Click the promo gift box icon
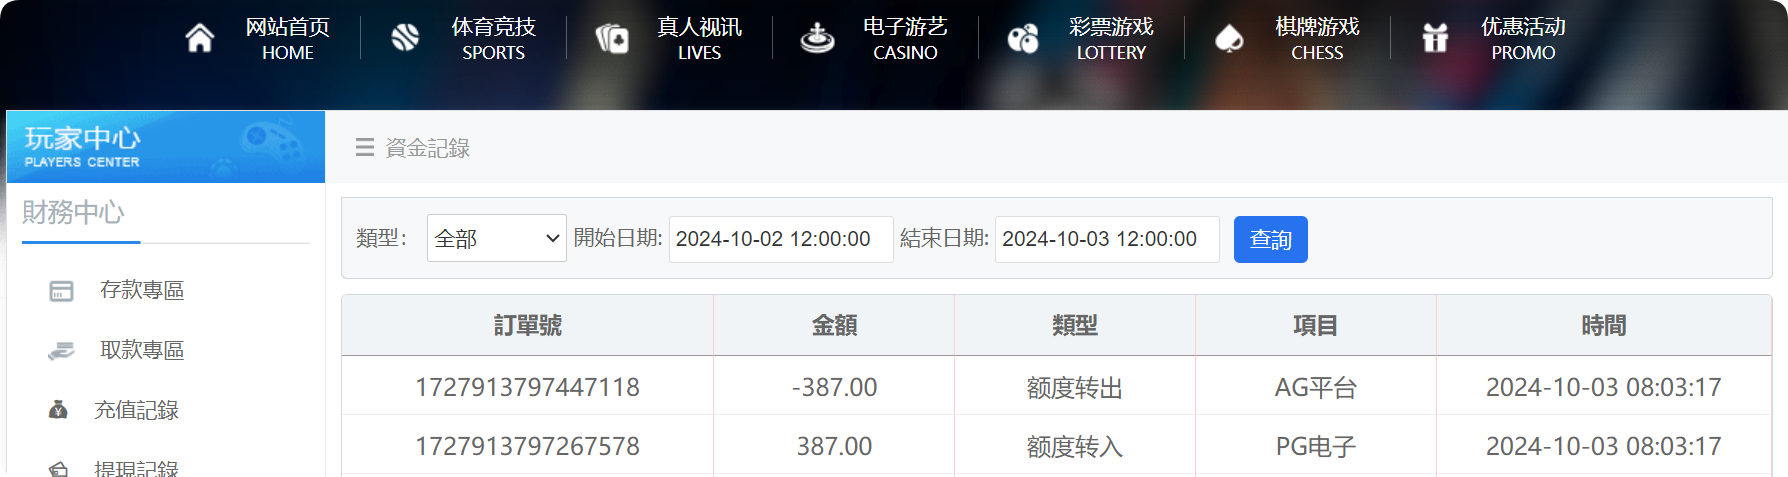 1435,38
